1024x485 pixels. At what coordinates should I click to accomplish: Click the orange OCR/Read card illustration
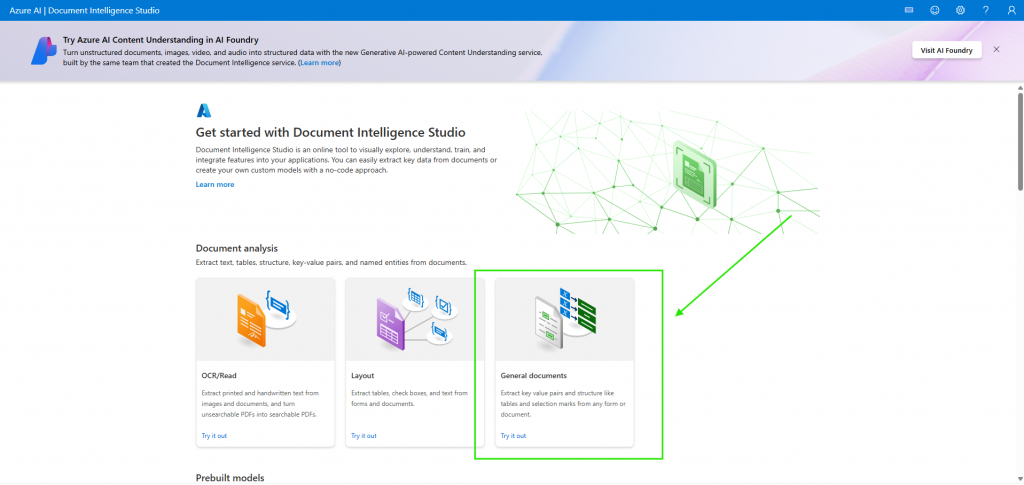click(x=265, y=318)
